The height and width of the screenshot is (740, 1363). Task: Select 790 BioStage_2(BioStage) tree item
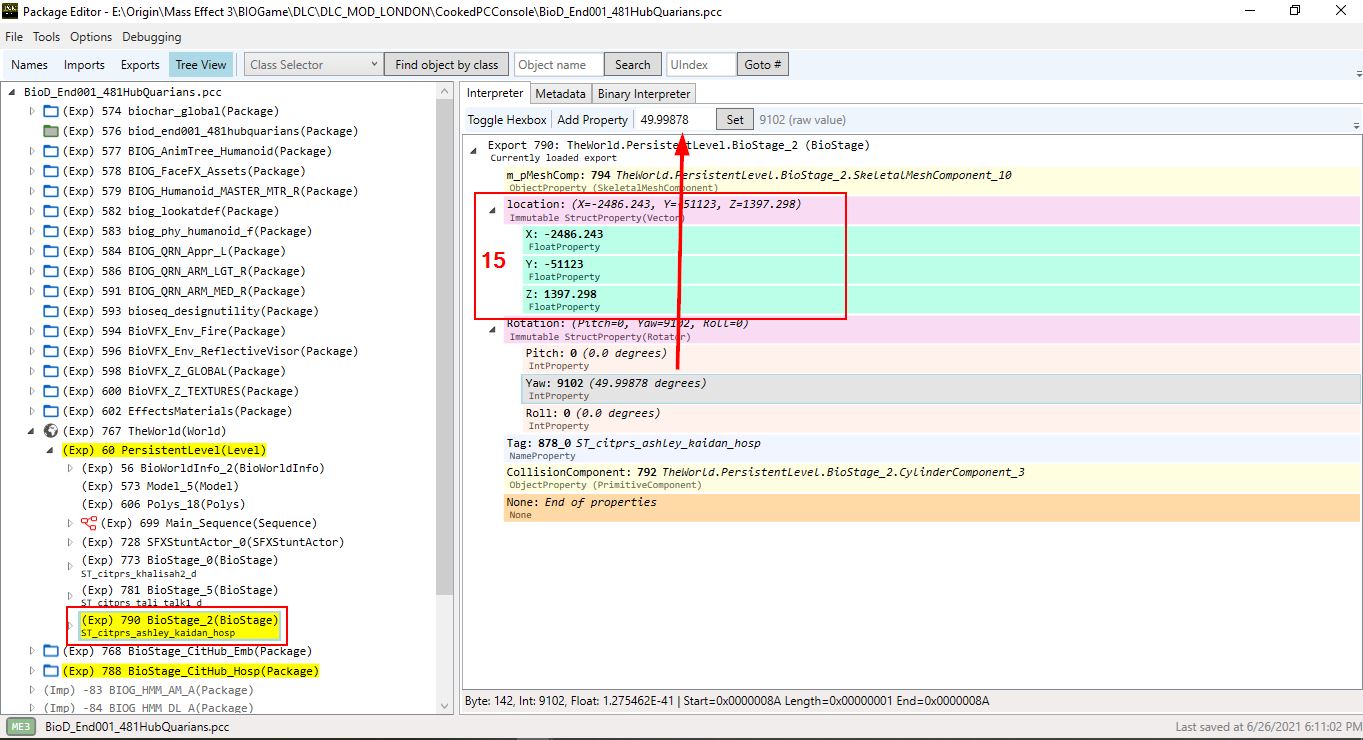click(180, 626)
